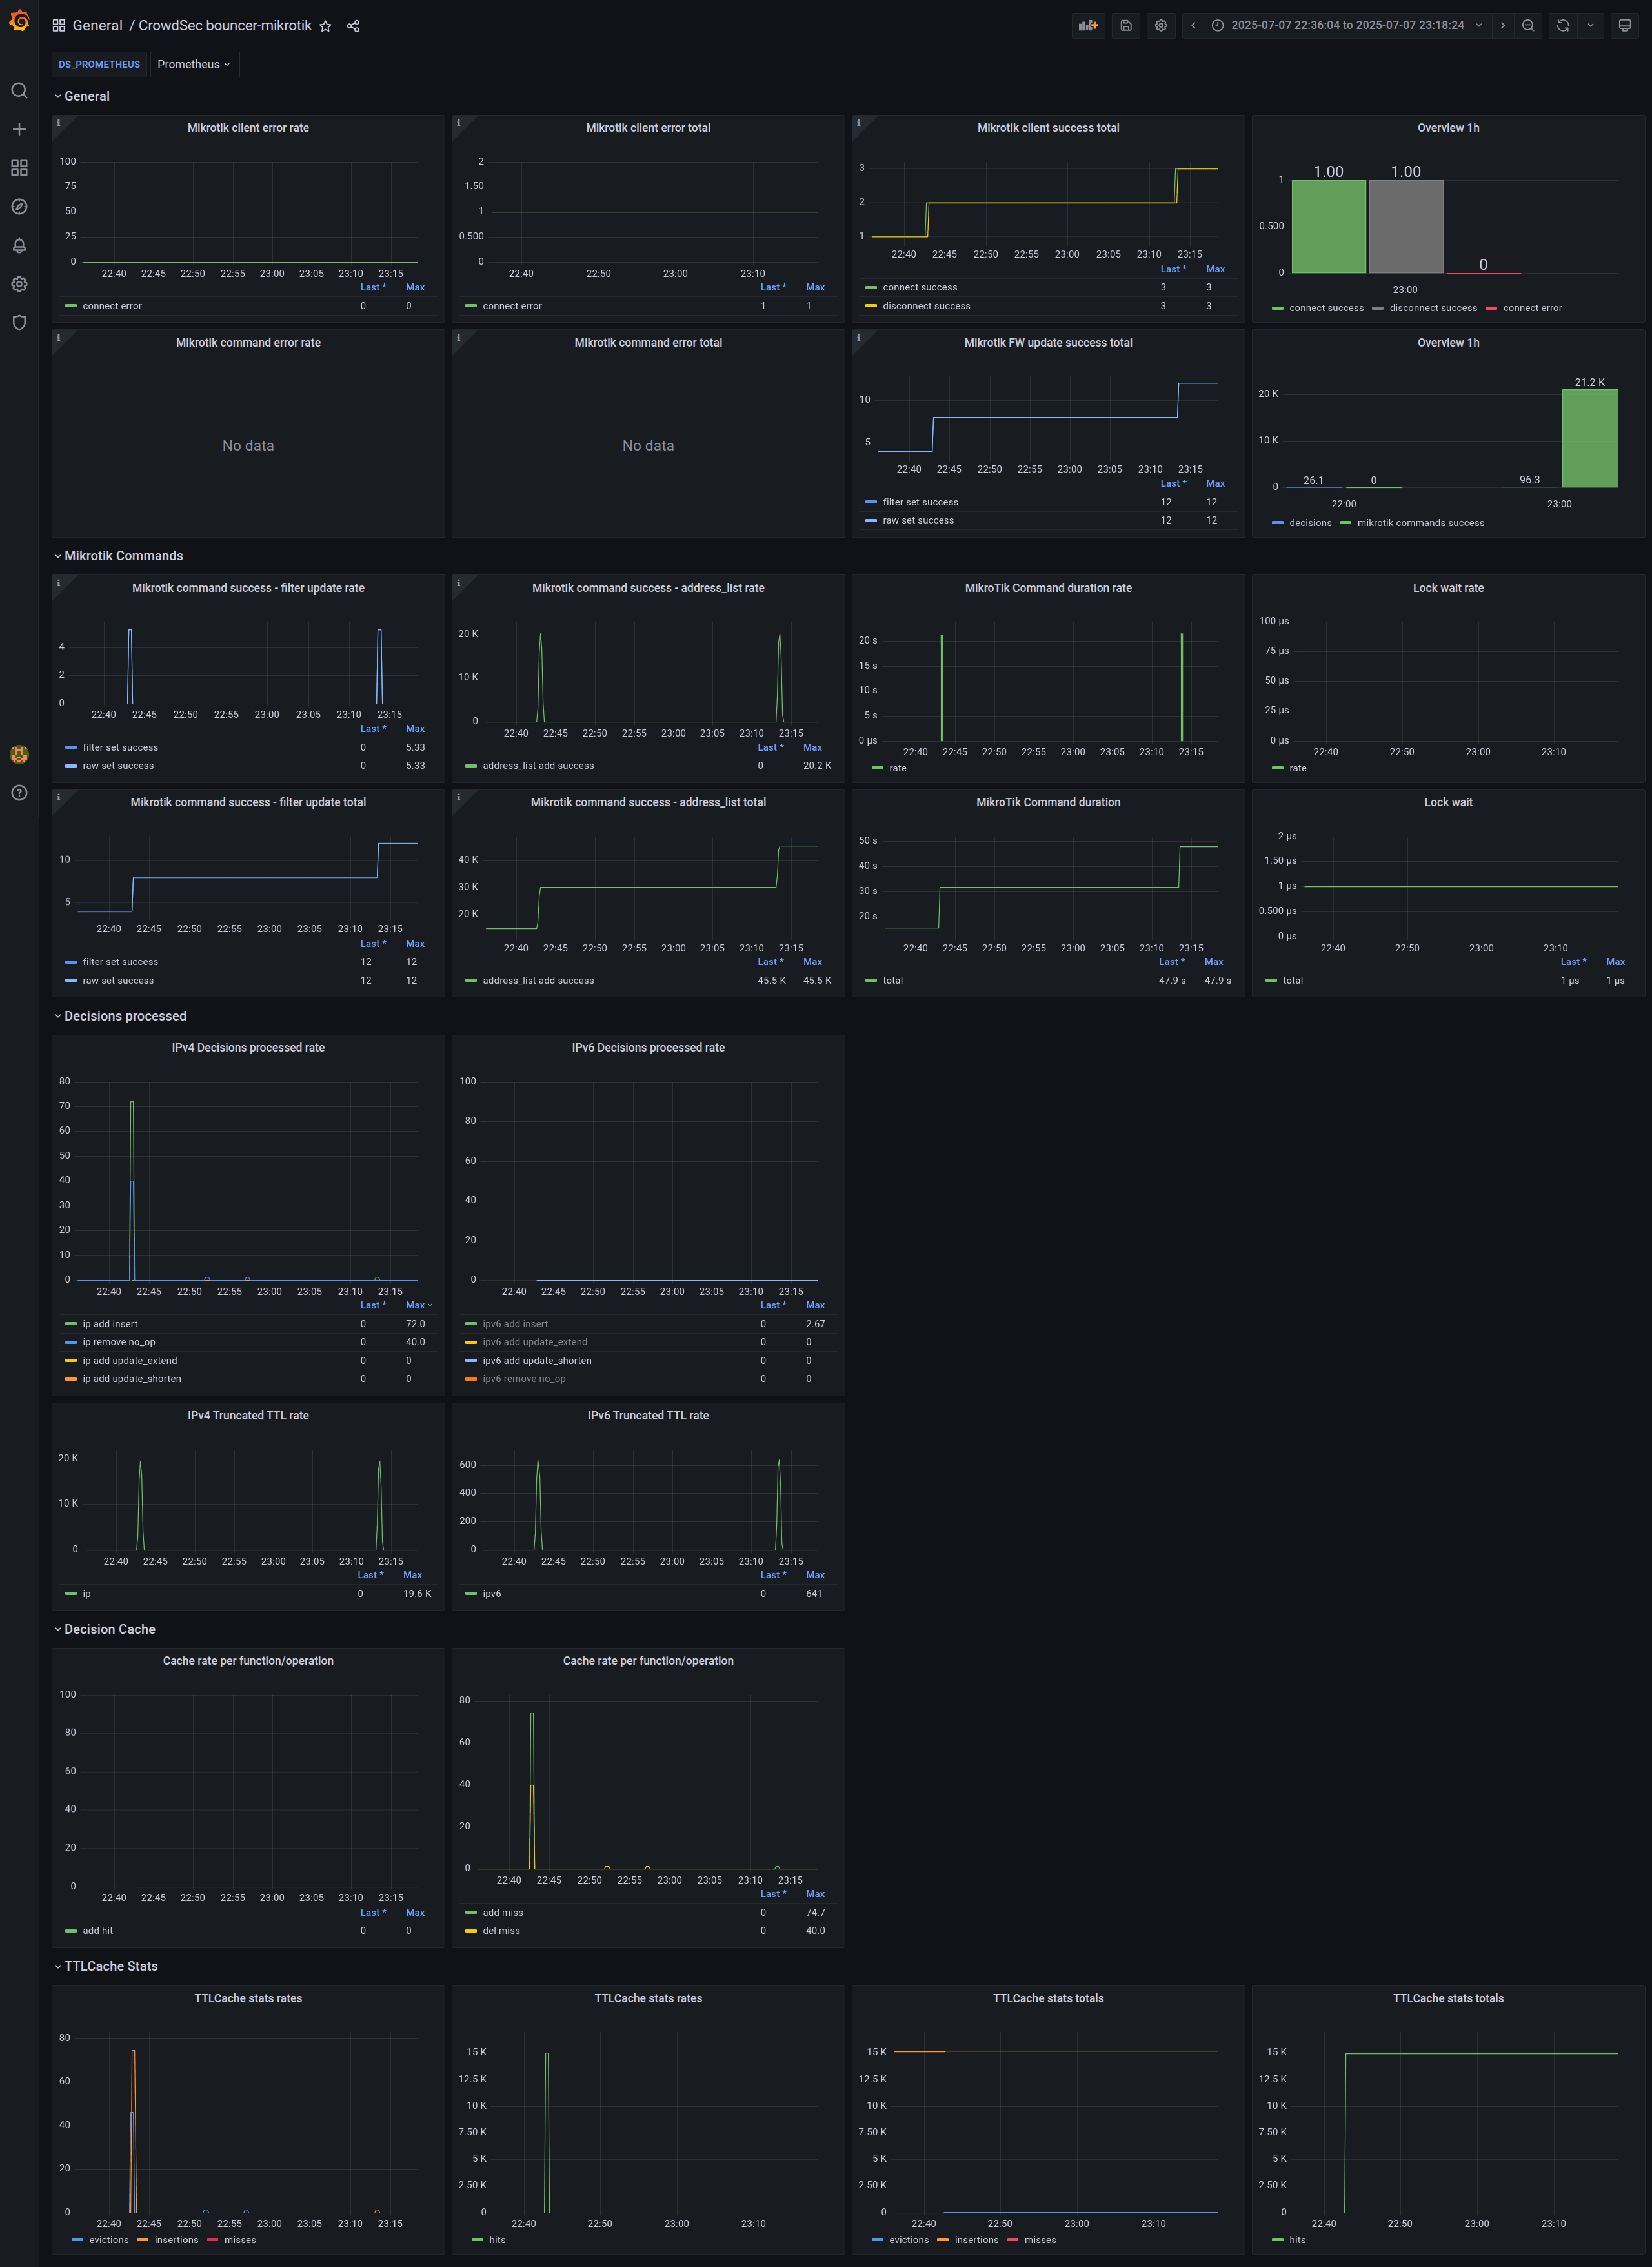Toggle del miss series in cache panel
The image size is (1652, 2267).
click(501, 1931)
